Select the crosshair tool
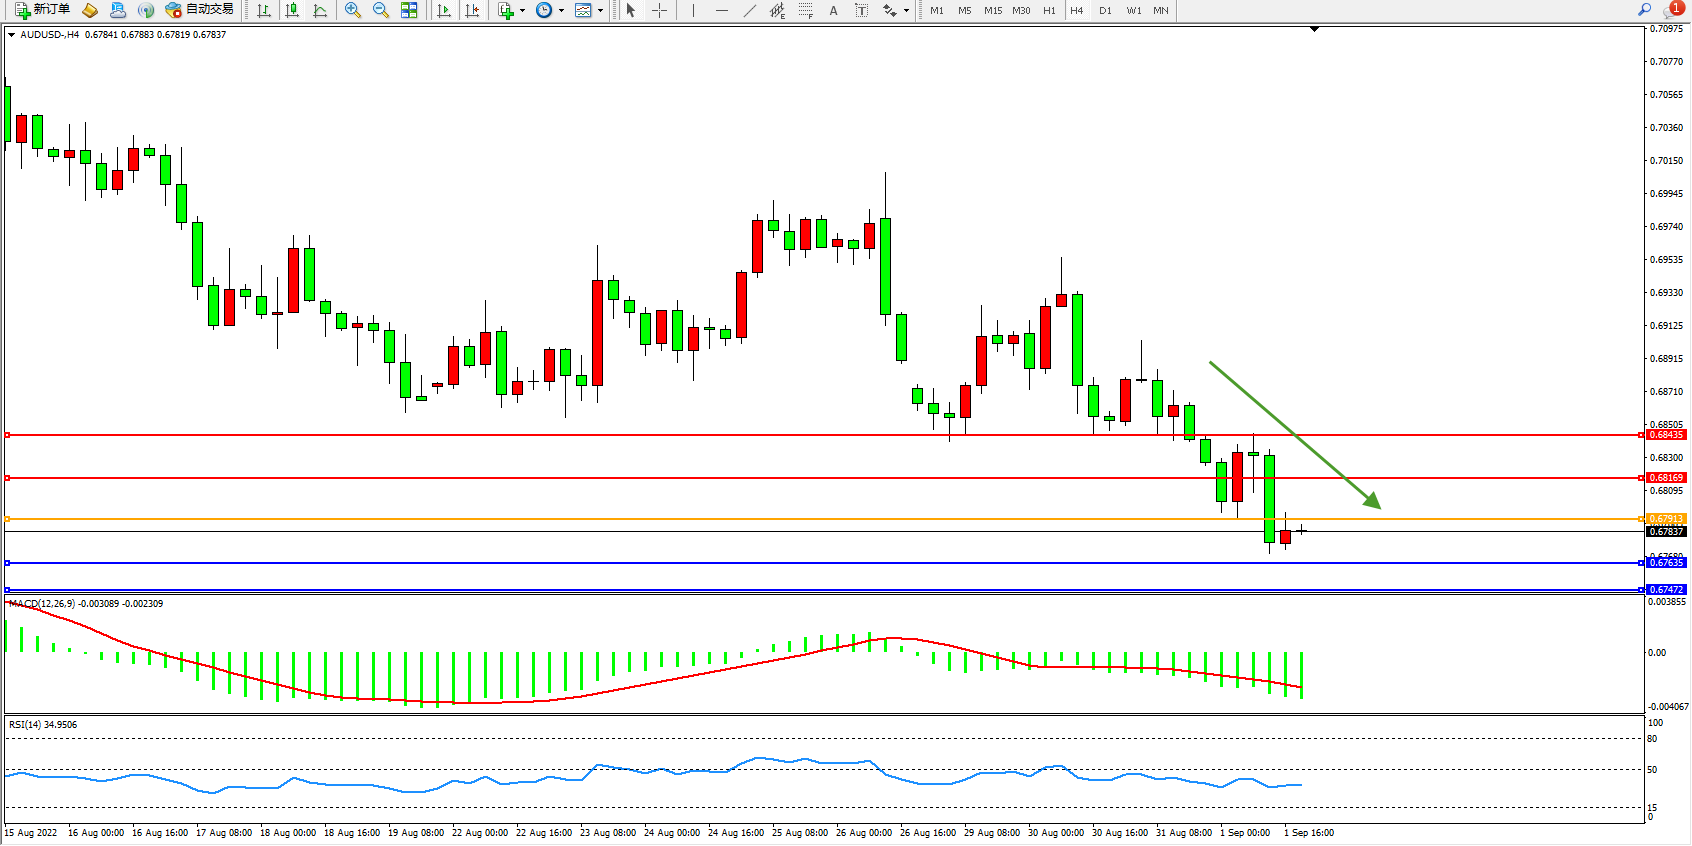Viewport: 1692px width, 846px height. pos(659,10)
